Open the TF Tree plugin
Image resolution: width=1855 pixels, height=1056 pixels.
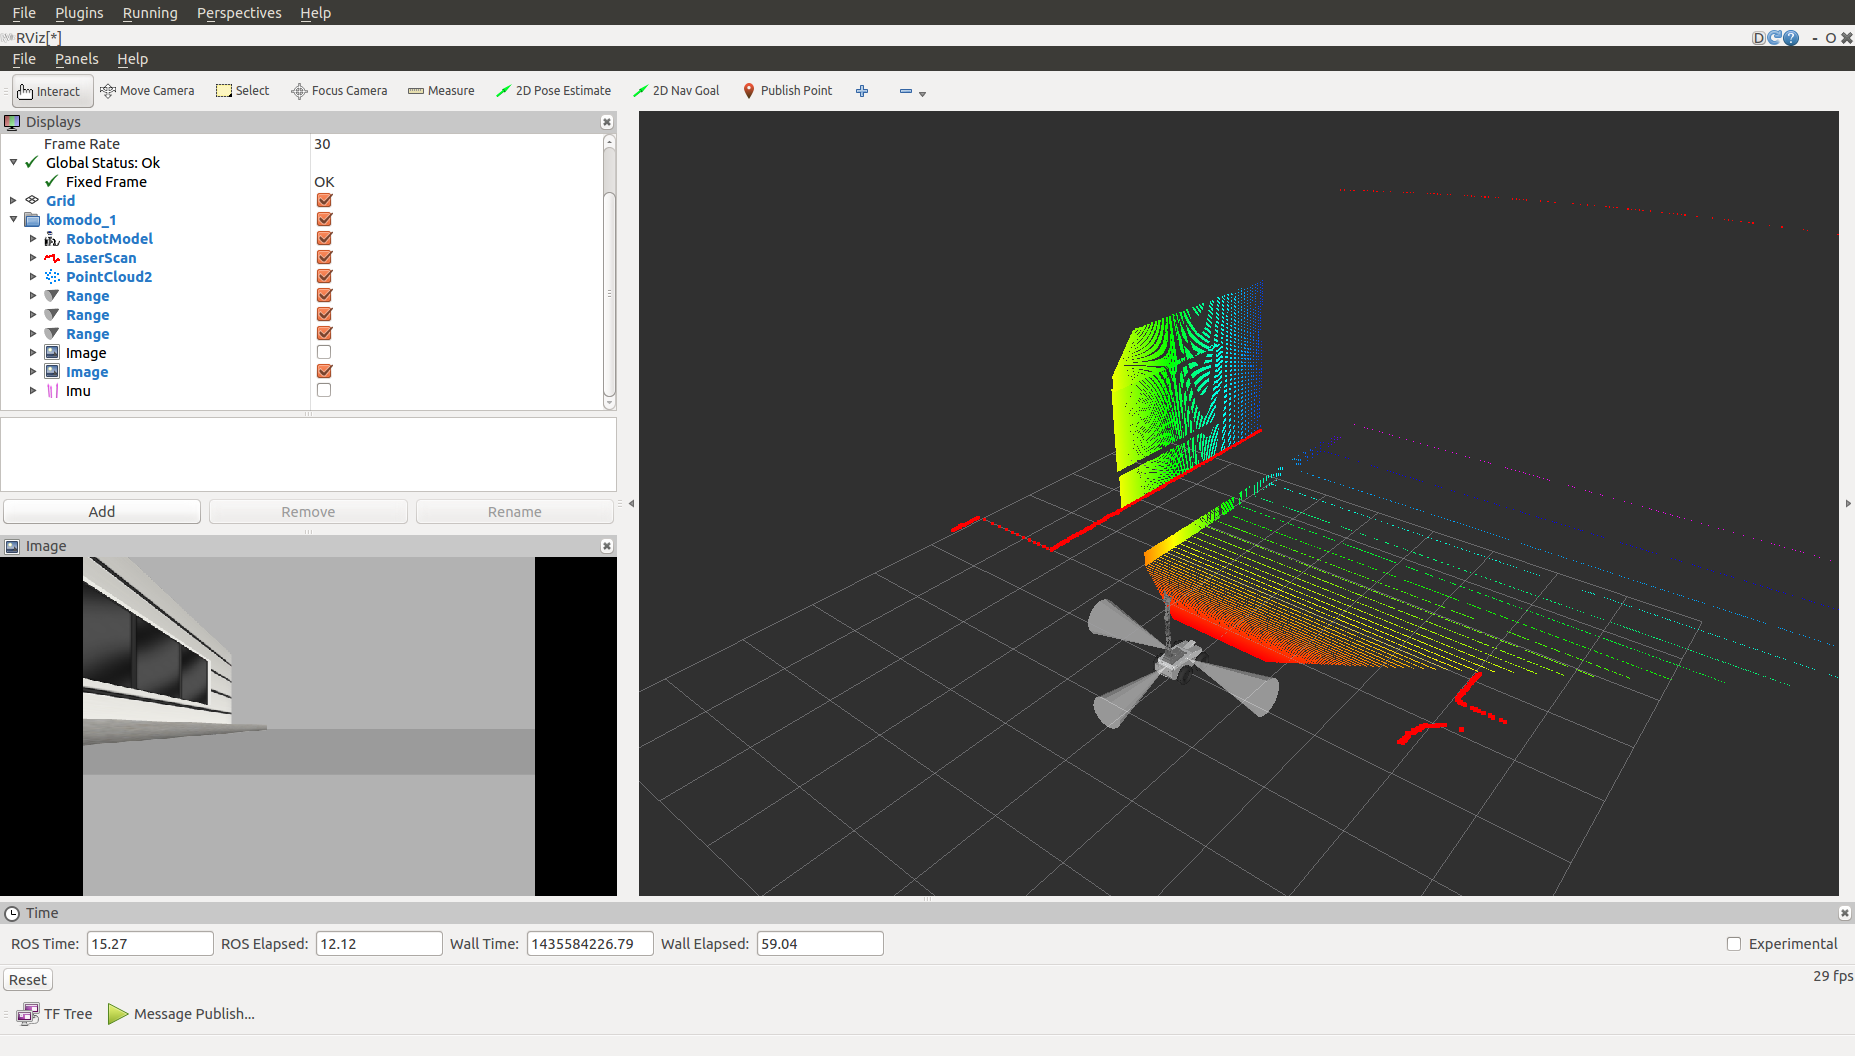55,1014
